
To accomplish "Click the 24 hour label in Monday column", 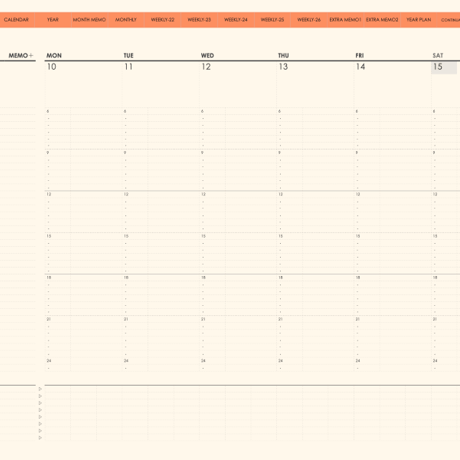I will click(x=49, y=361).
